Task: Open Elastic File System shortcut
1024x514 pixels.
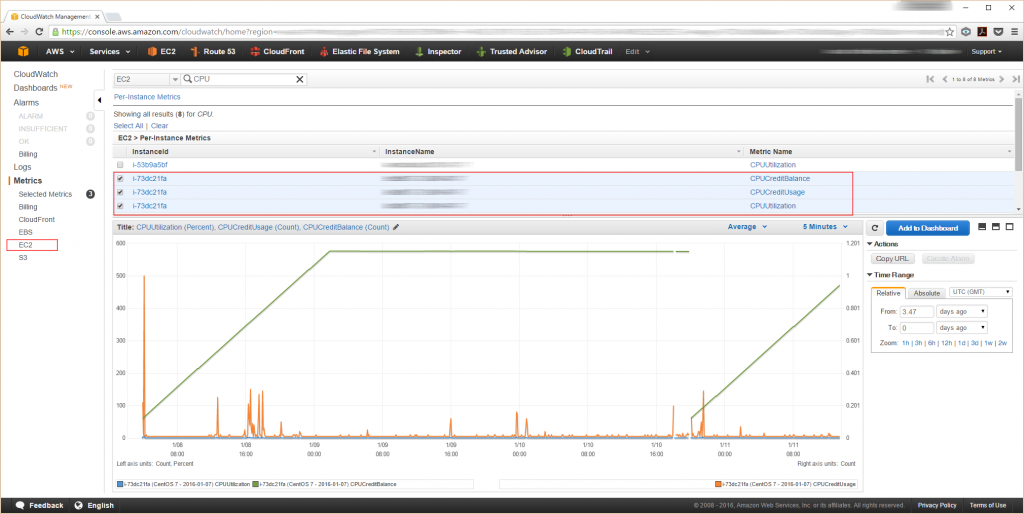Action: coord(359,52)
